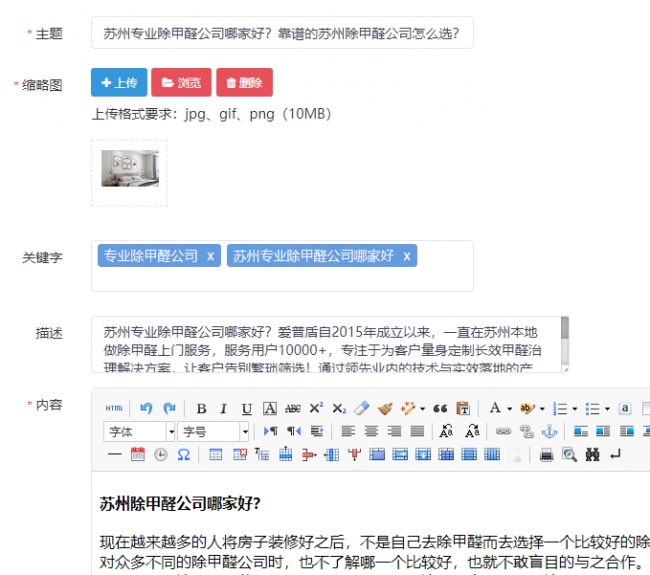
Task: Open the font color dropdown arrow
Action: coord(510,409)
